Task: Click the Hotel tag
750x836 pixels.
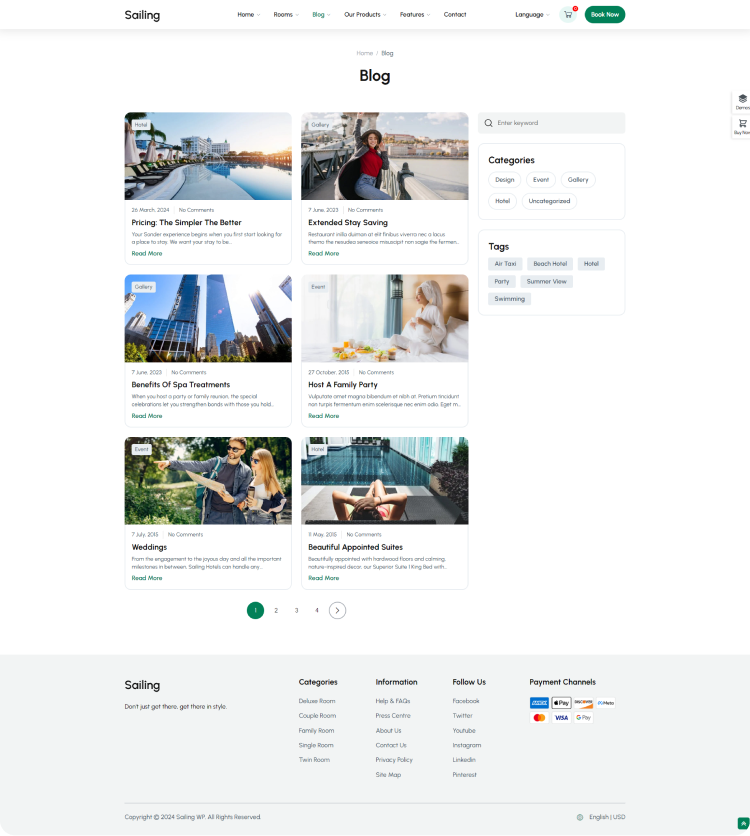Action: pyautogui.click(x=591, y=264)
